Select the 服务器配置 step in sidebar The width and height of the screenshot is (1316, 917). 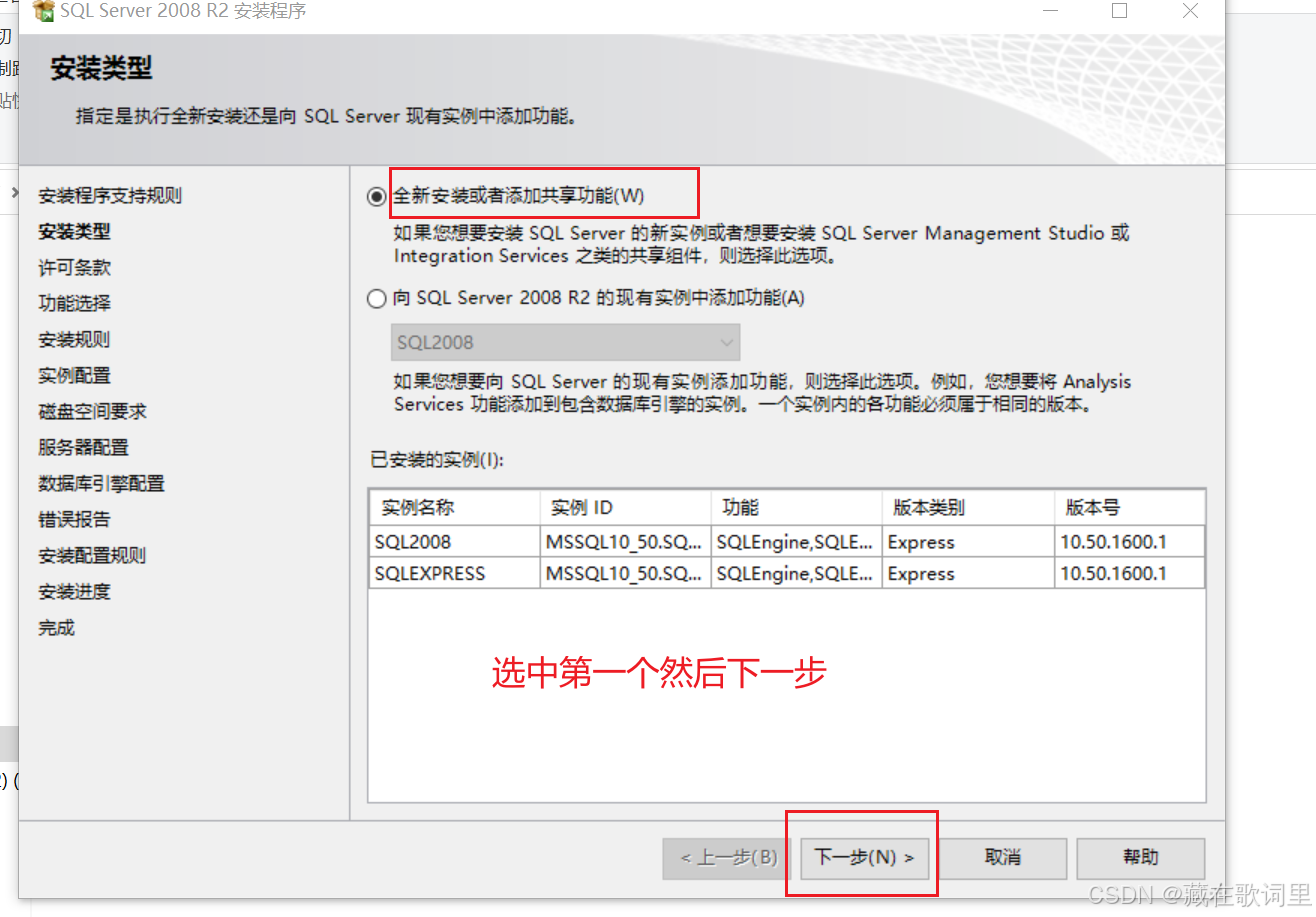click(x=83, y=447)
